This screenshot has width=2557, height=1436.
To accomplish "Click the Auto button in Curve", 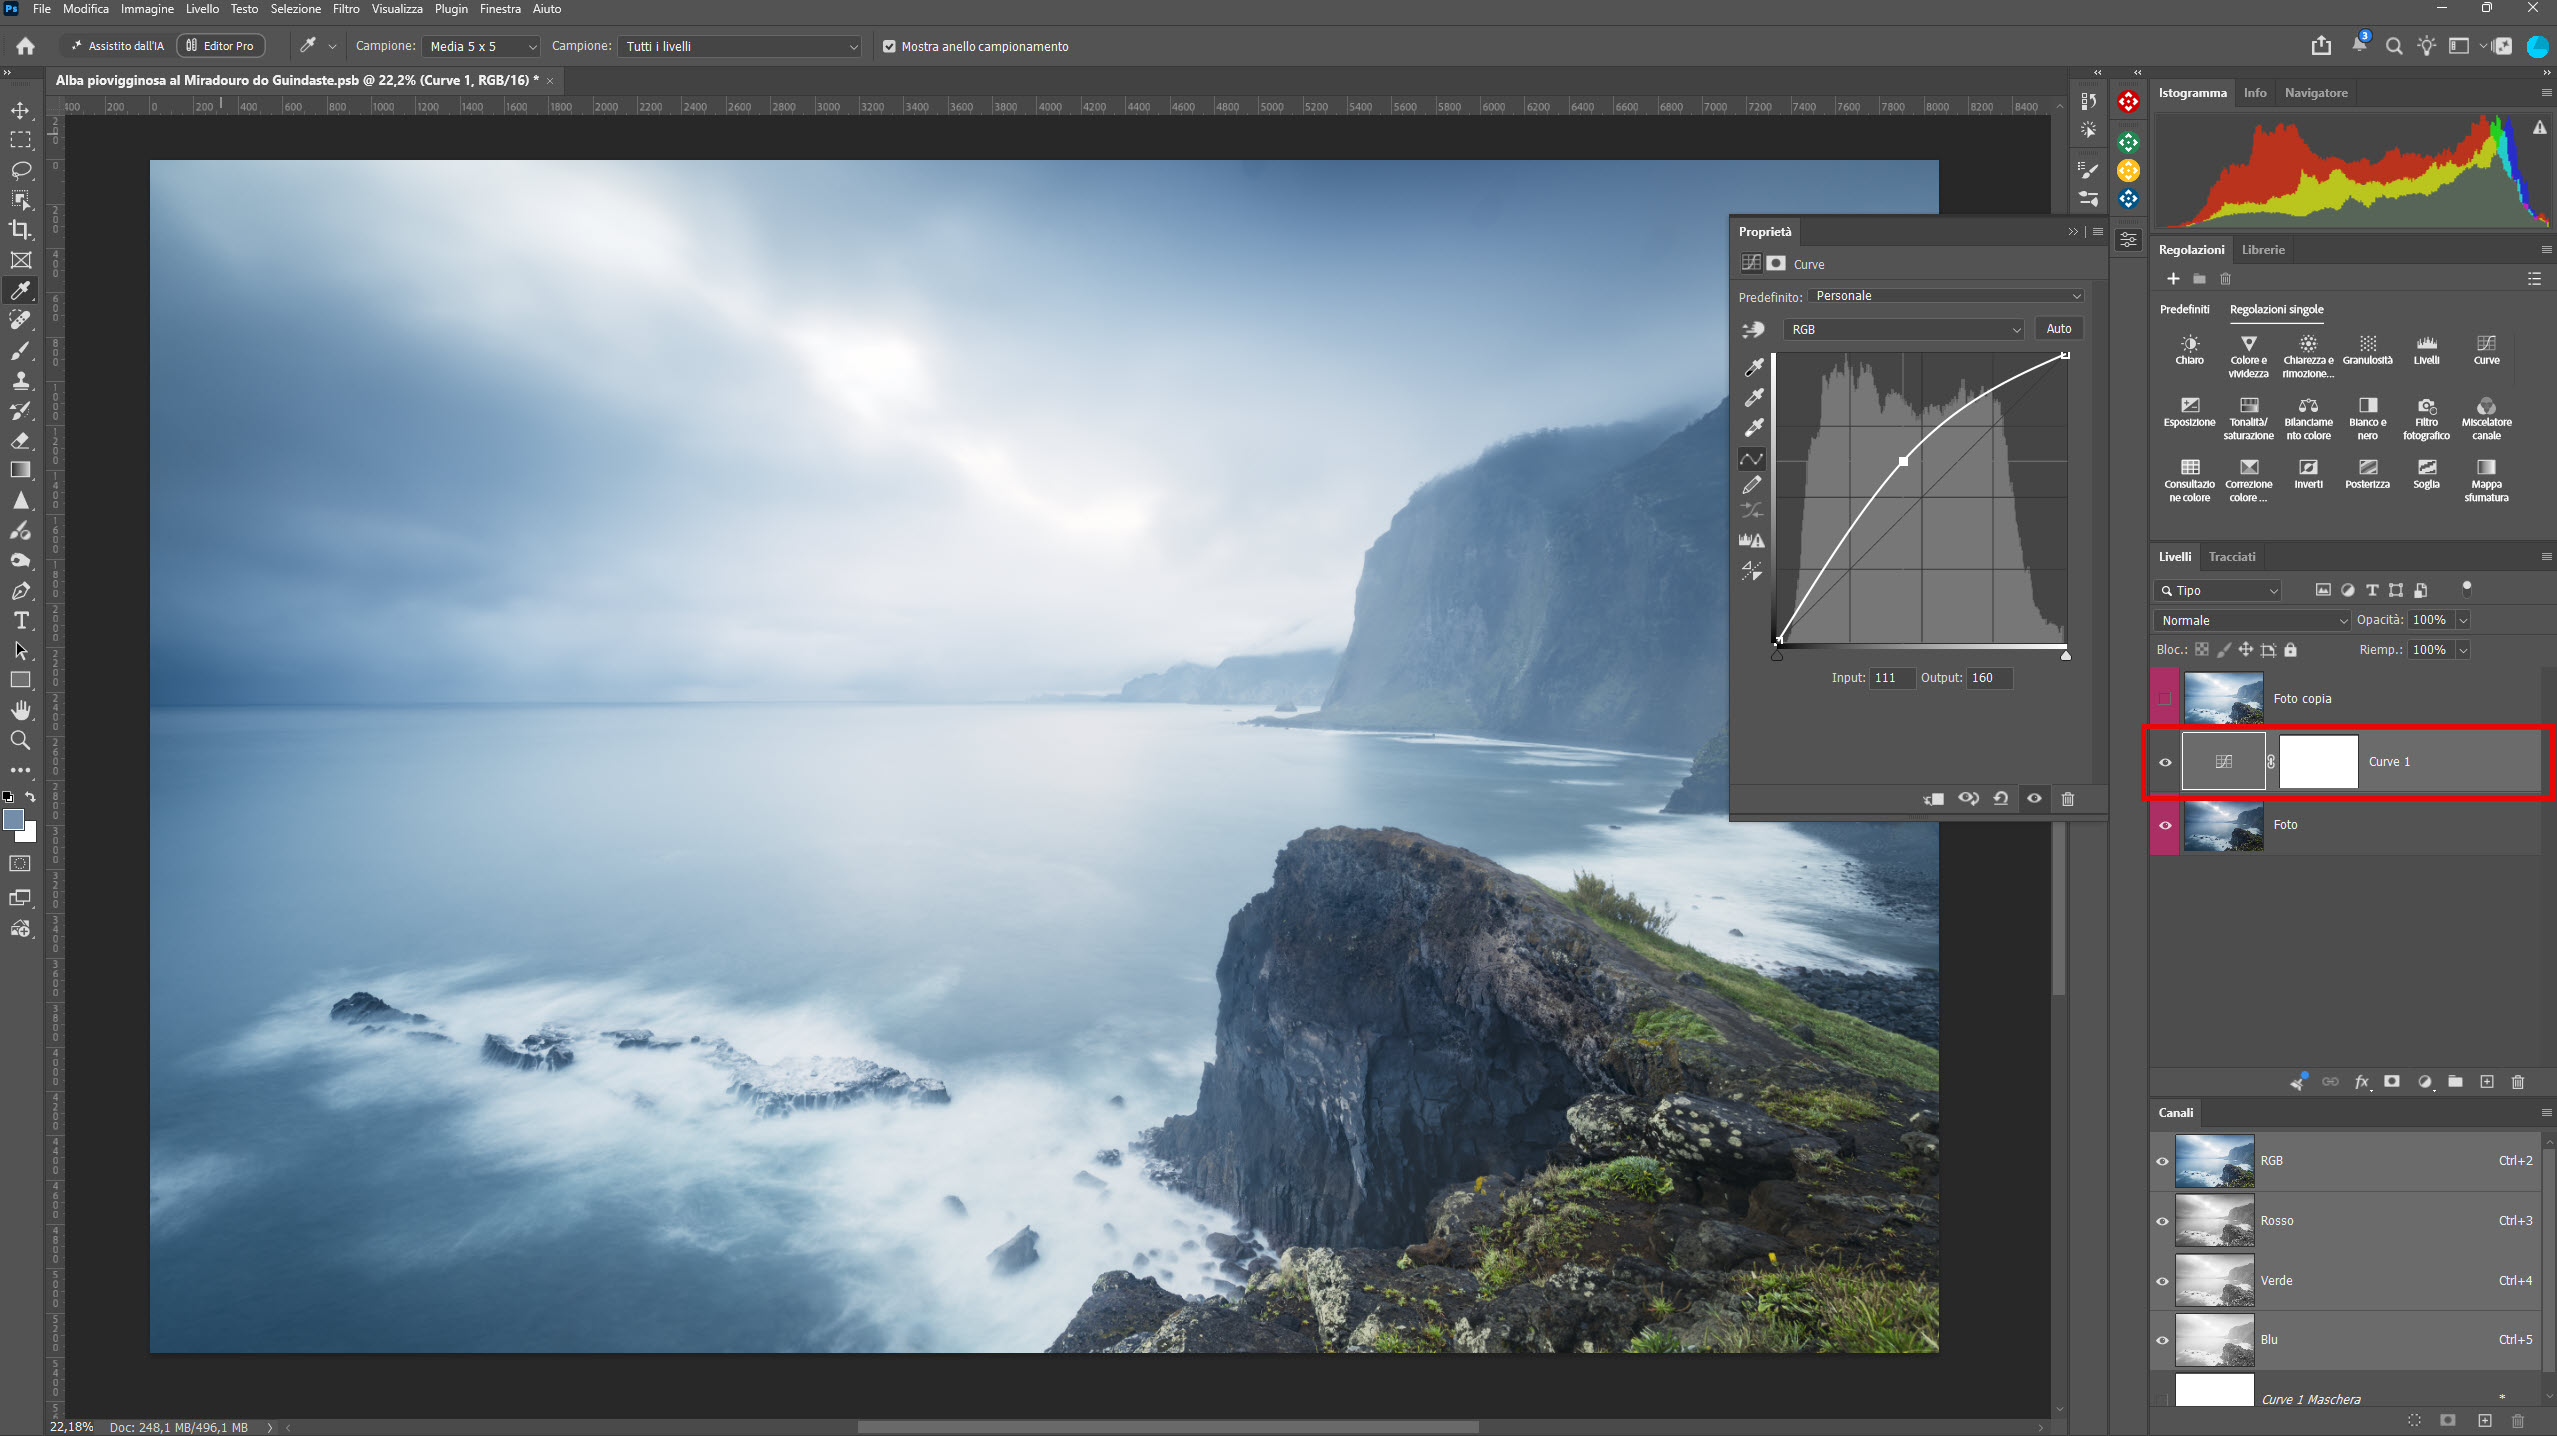I will click(x=2059, y=329).
